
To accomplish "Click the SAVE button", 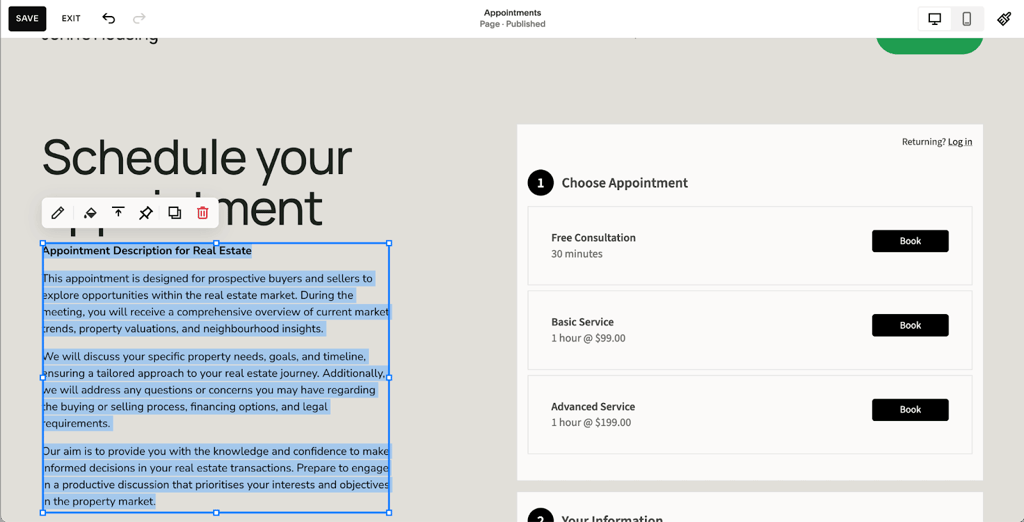I will 27,18.
